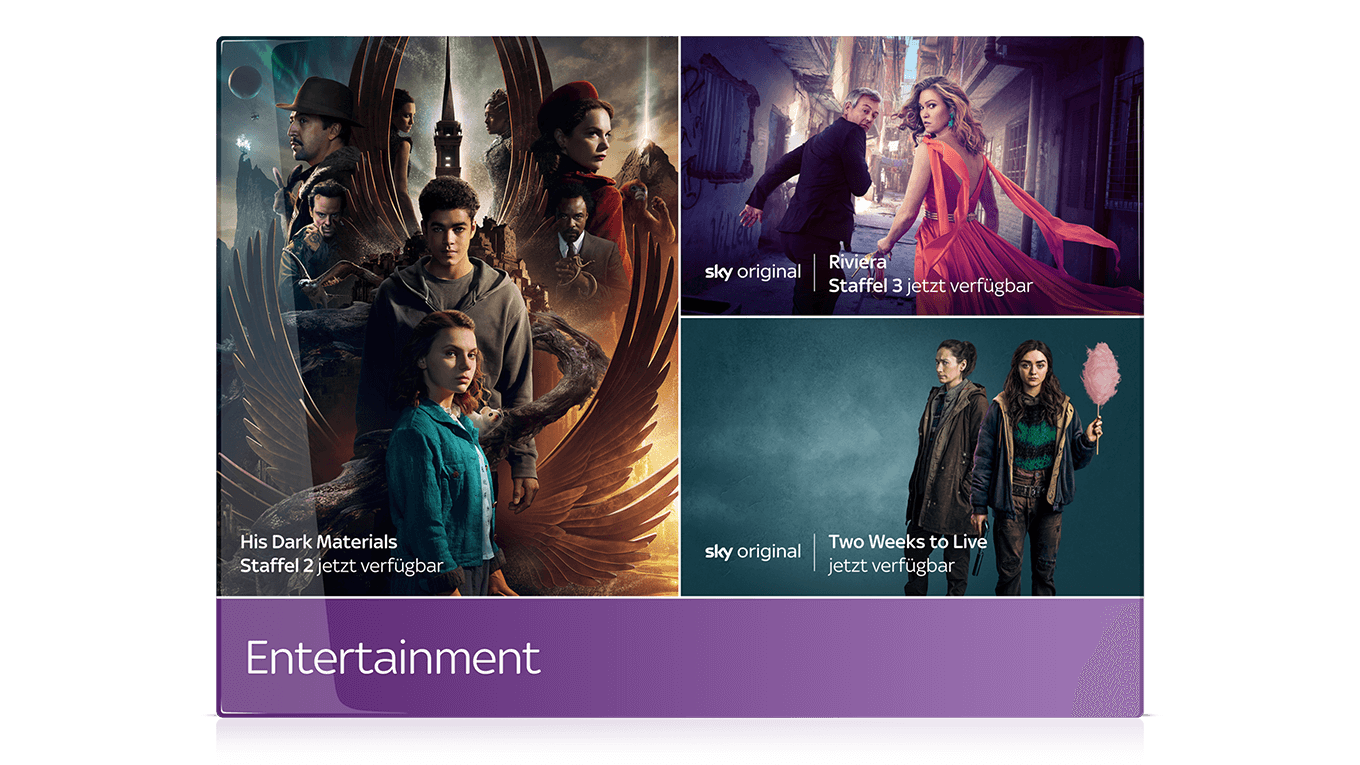Click 'Staffel 3 jetzt verfügbar' text

930,286
